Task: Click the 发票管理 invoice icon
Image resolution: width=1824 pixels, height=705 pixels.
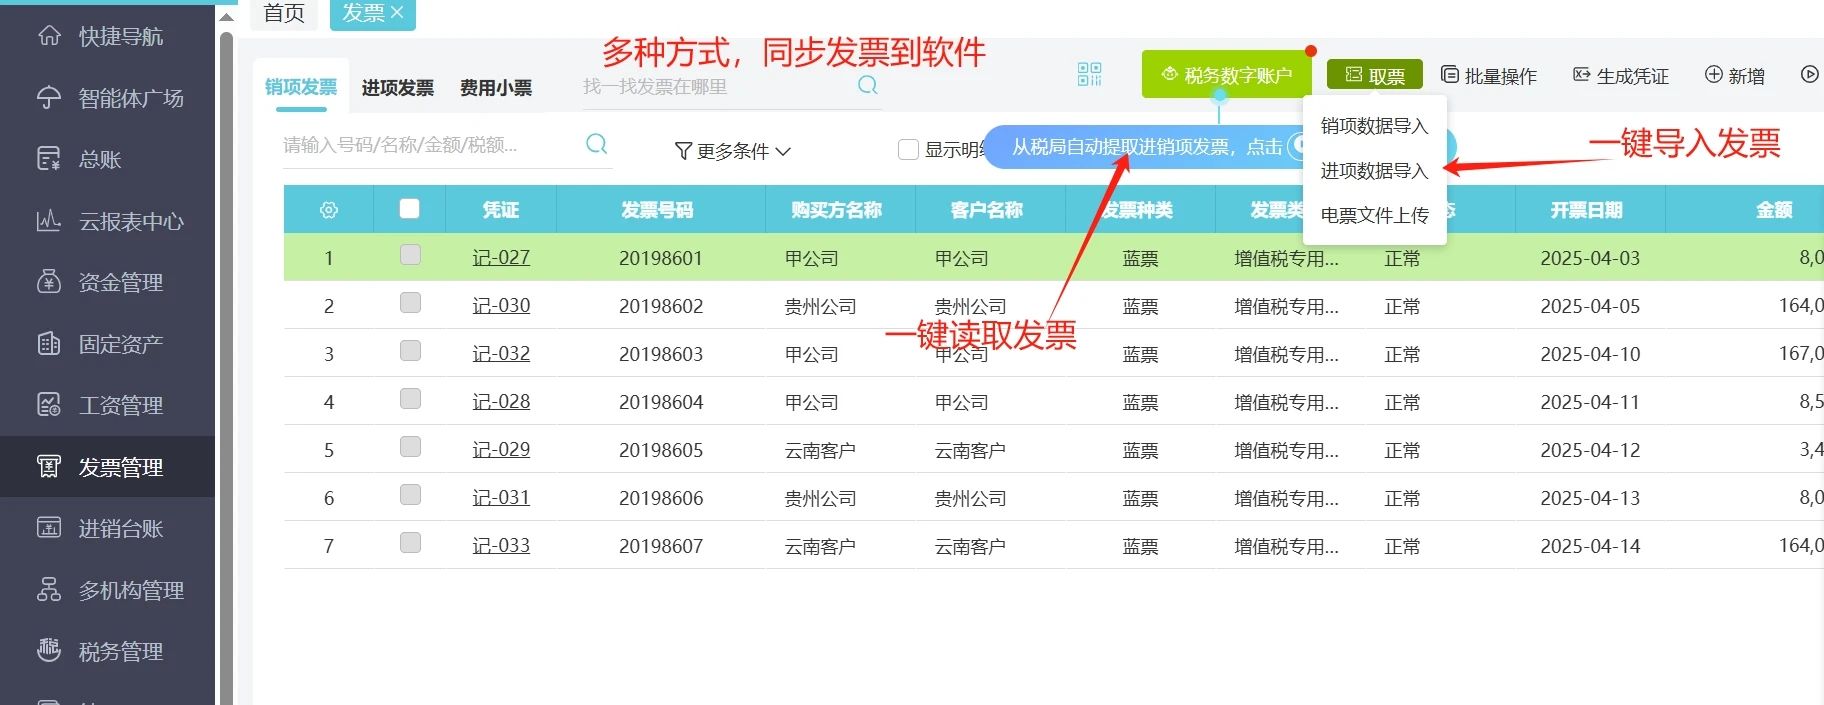Action: click(x=49, y=467)
